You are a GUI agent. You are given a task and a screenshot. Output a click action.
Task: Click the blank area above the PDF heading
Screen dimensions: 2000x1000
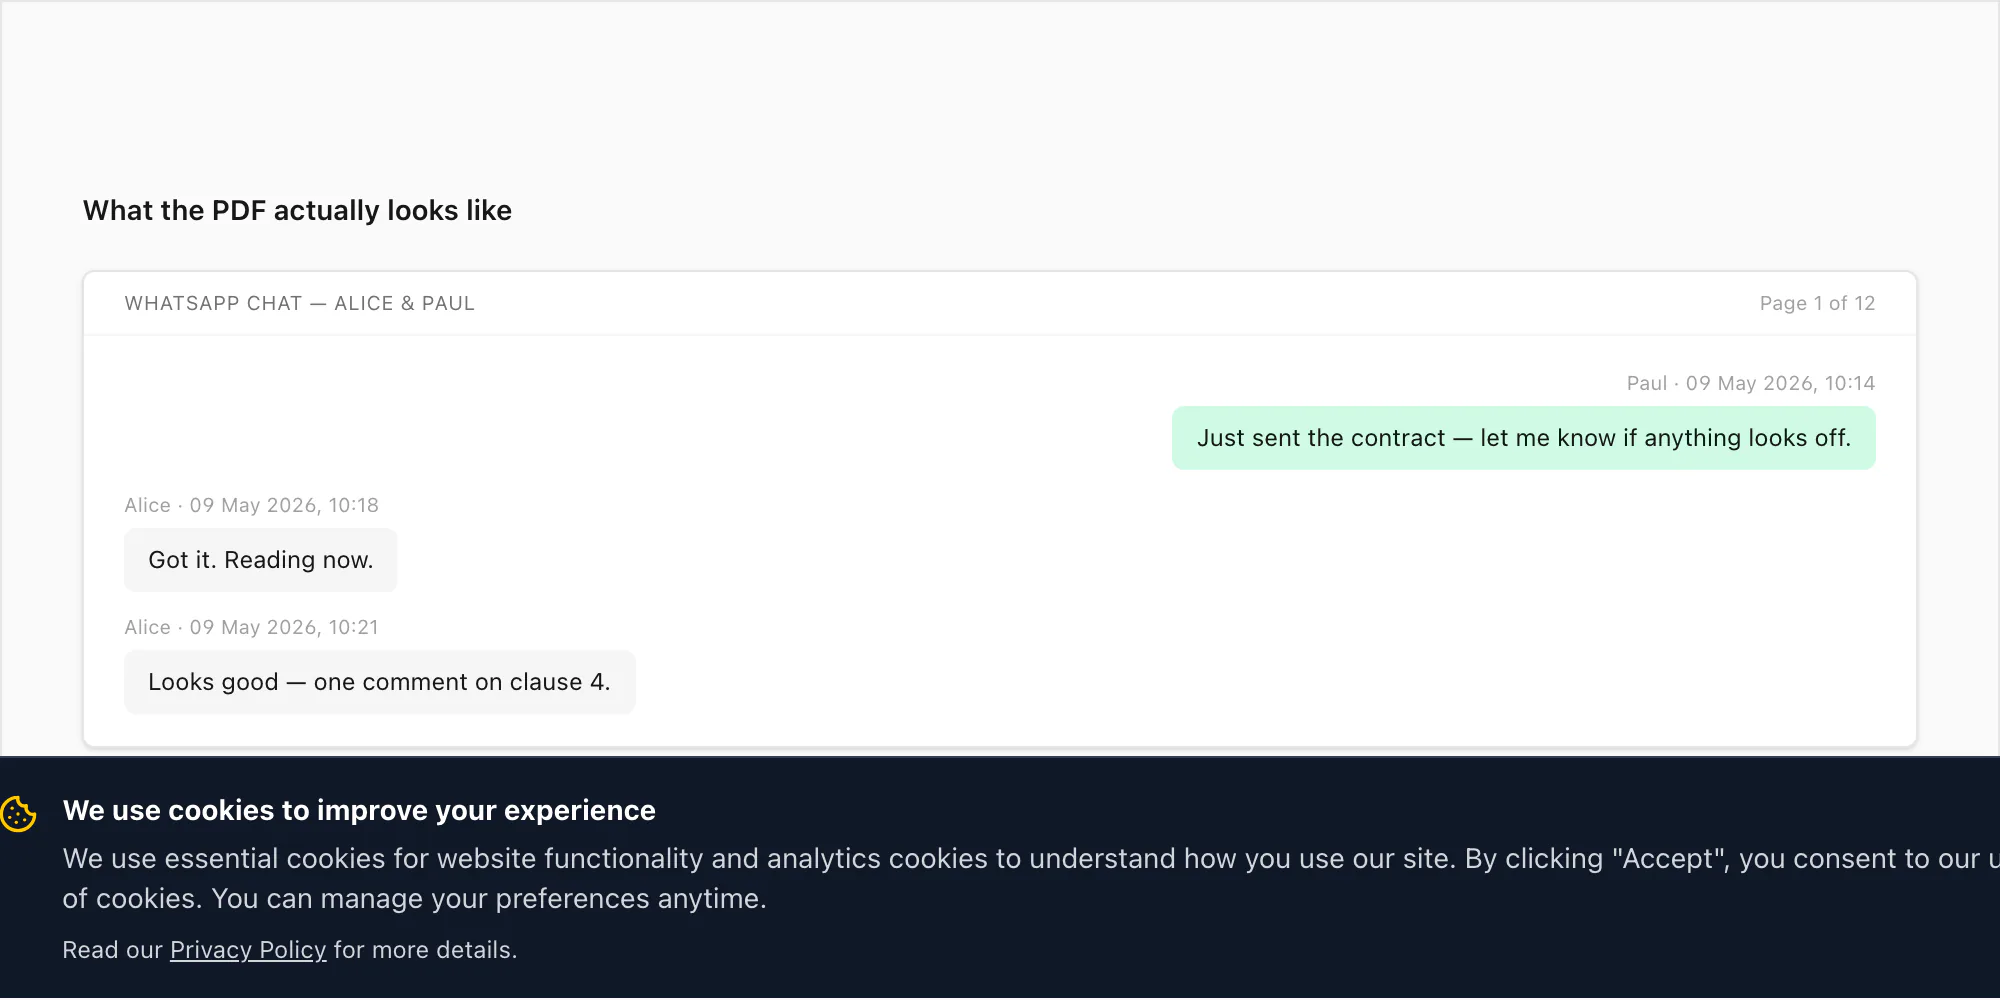point(1000,90)
